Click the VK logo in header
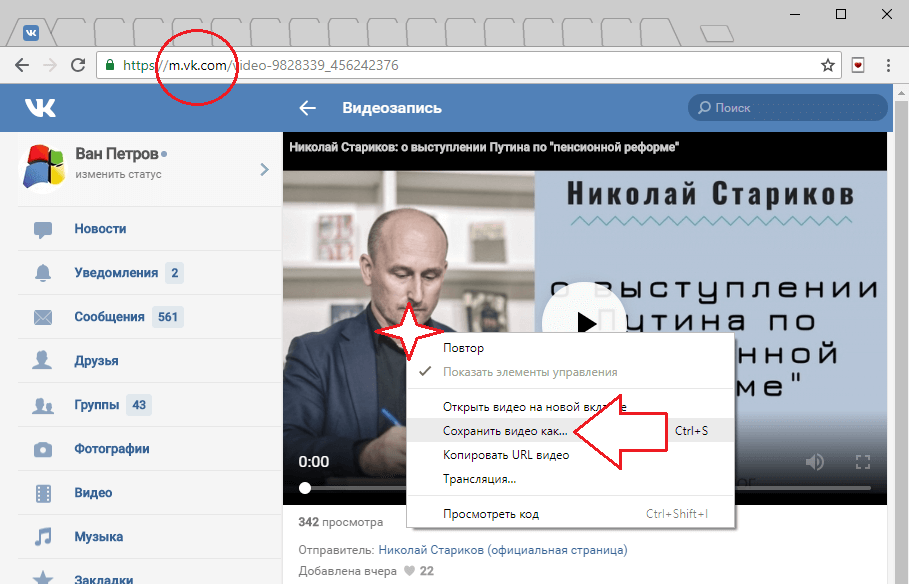The width and height of the screenshot is (909, 584). [40, 108]
